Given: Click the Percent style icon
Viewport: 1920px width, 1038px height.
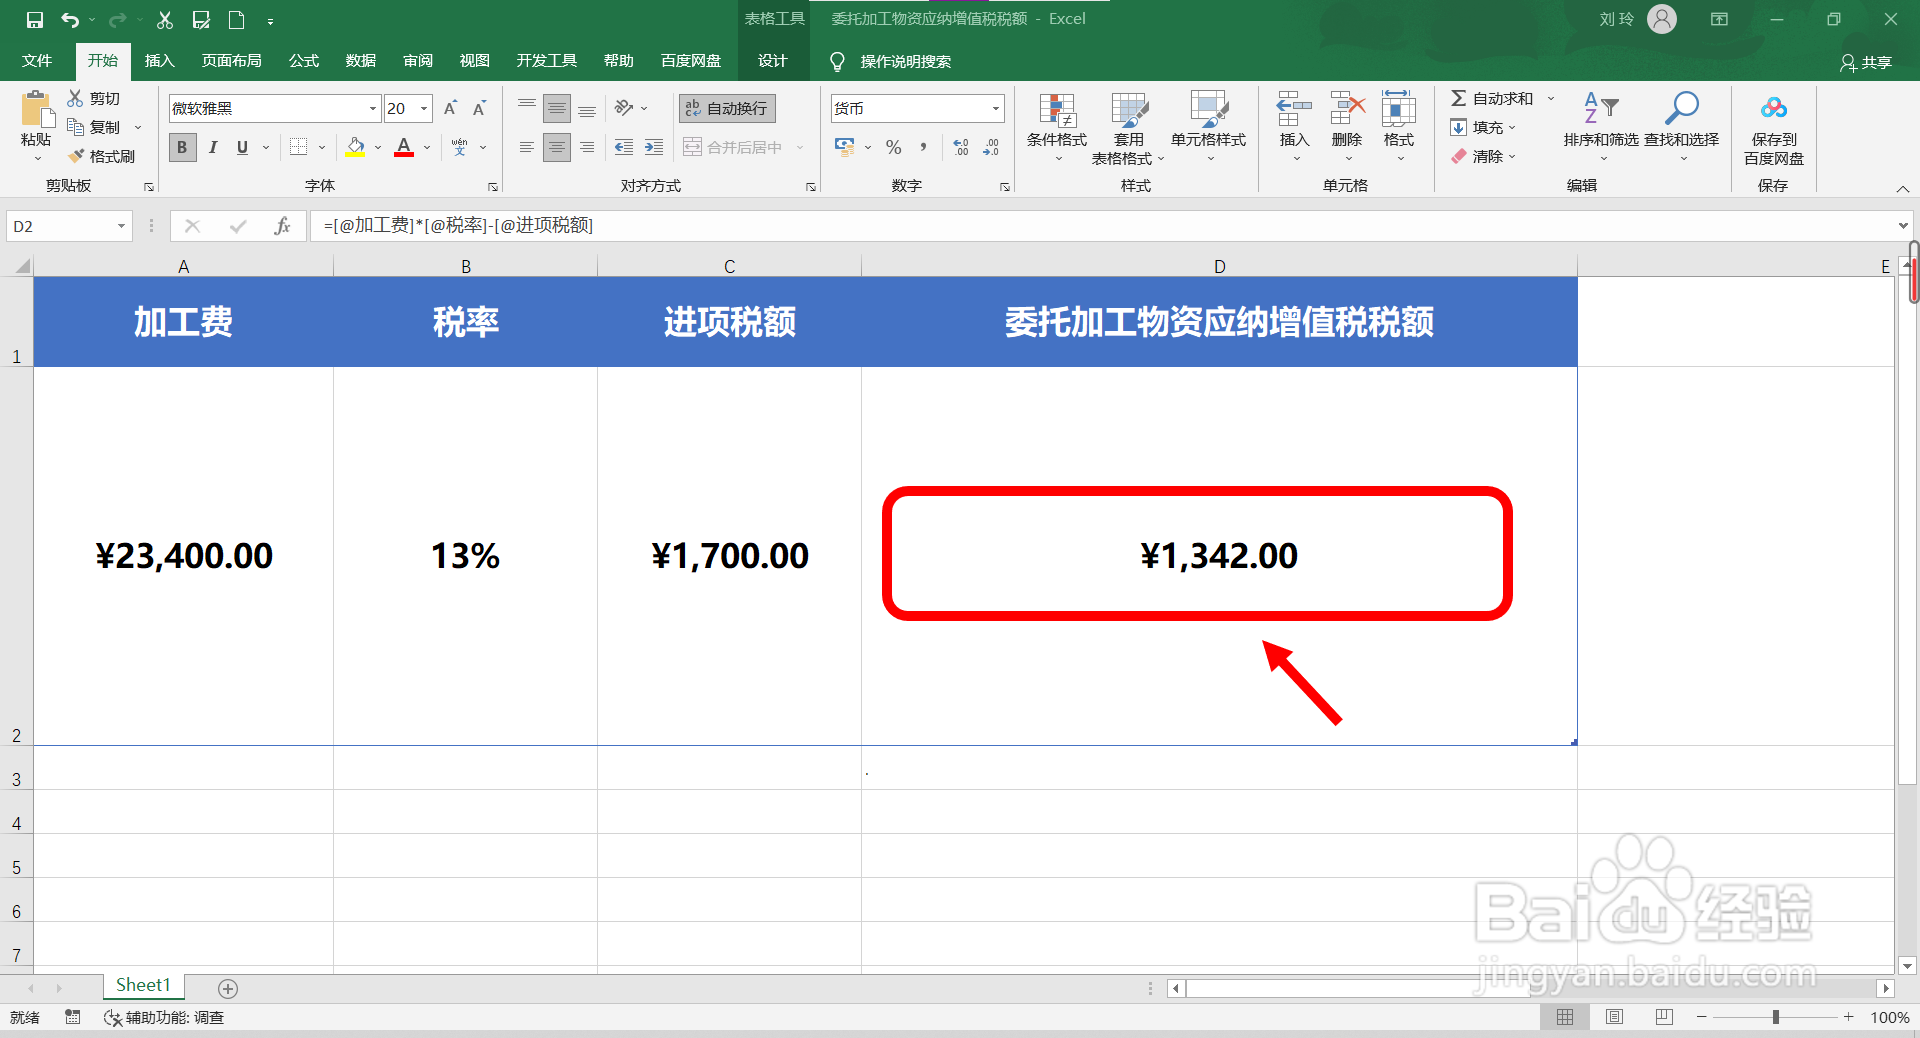Looking at the screenshot, I should click(x=893, y=147).
